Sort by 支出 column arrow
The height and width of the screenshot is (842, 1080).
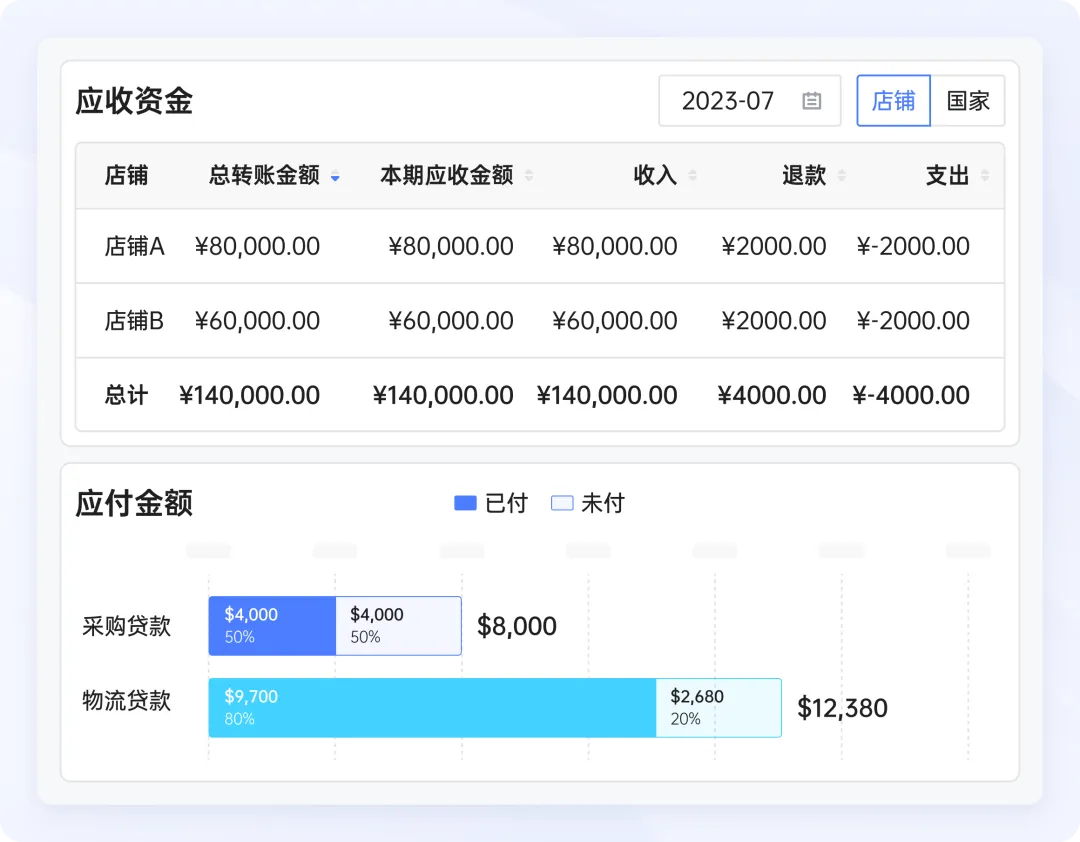tap(985, 176)
